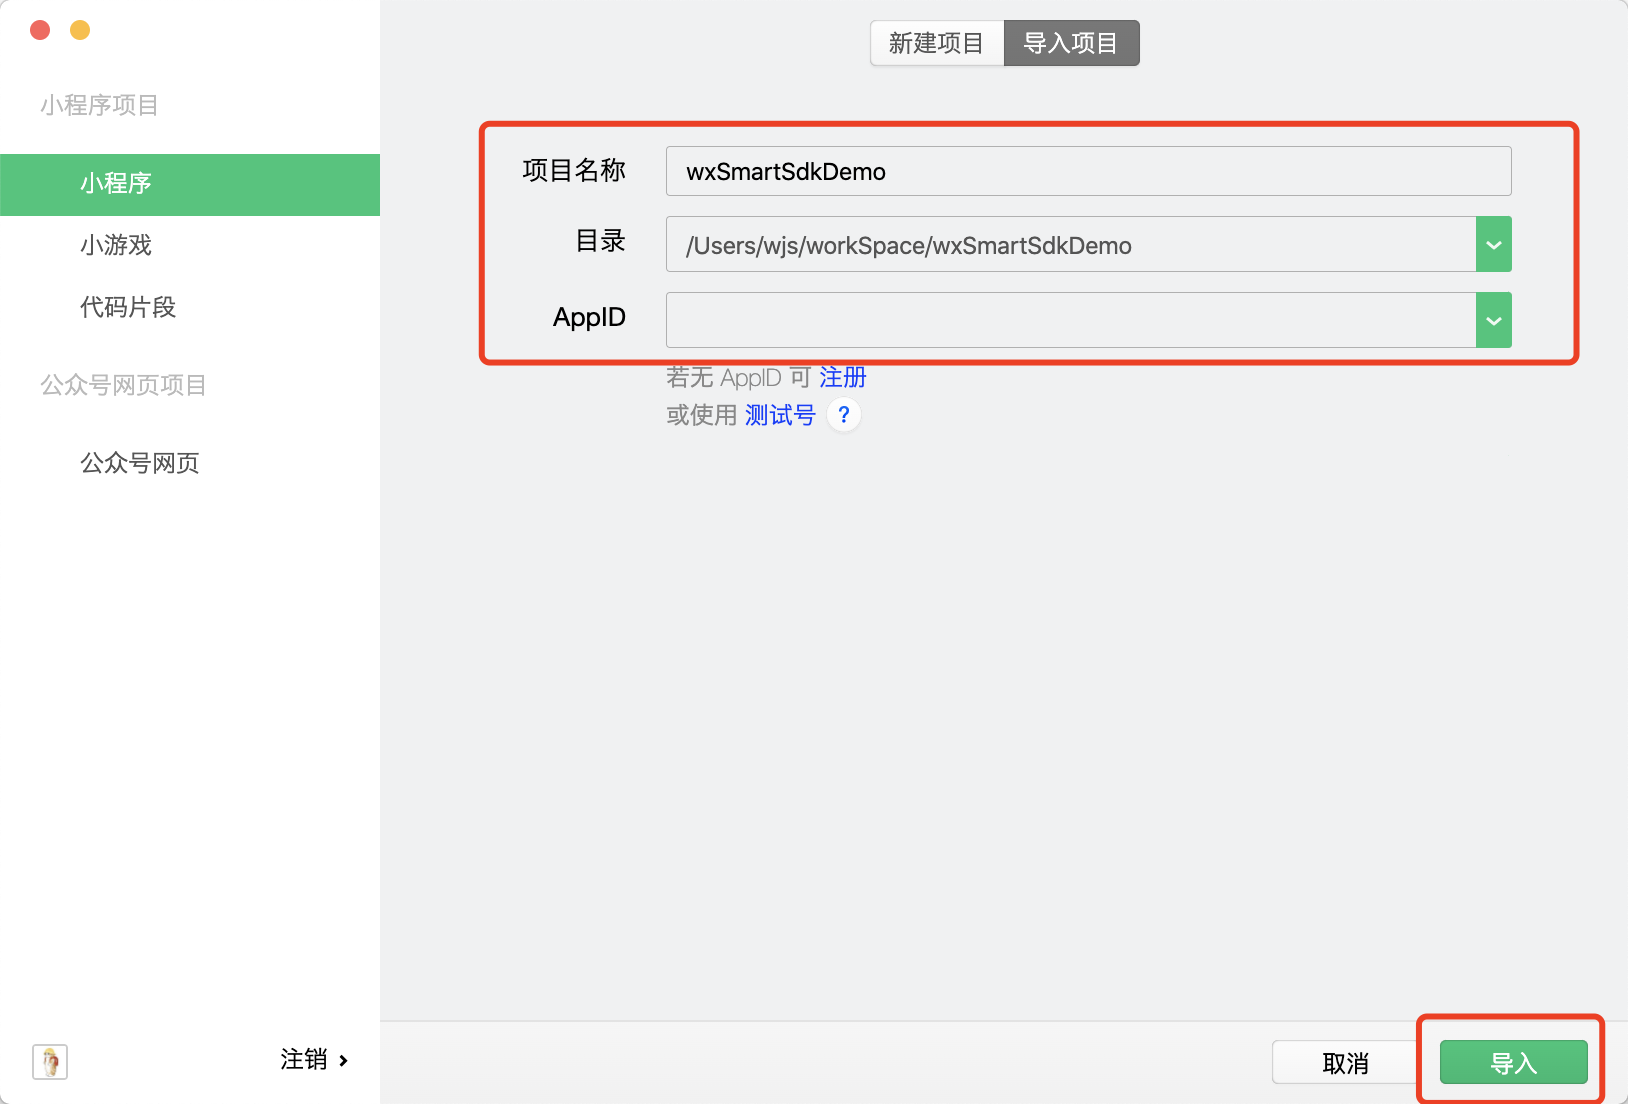Viewport: 1628px width, 1104px height.
Task: Open the user avatar thumbnail
Action: pyautogui.click(x=50, y=1061)
